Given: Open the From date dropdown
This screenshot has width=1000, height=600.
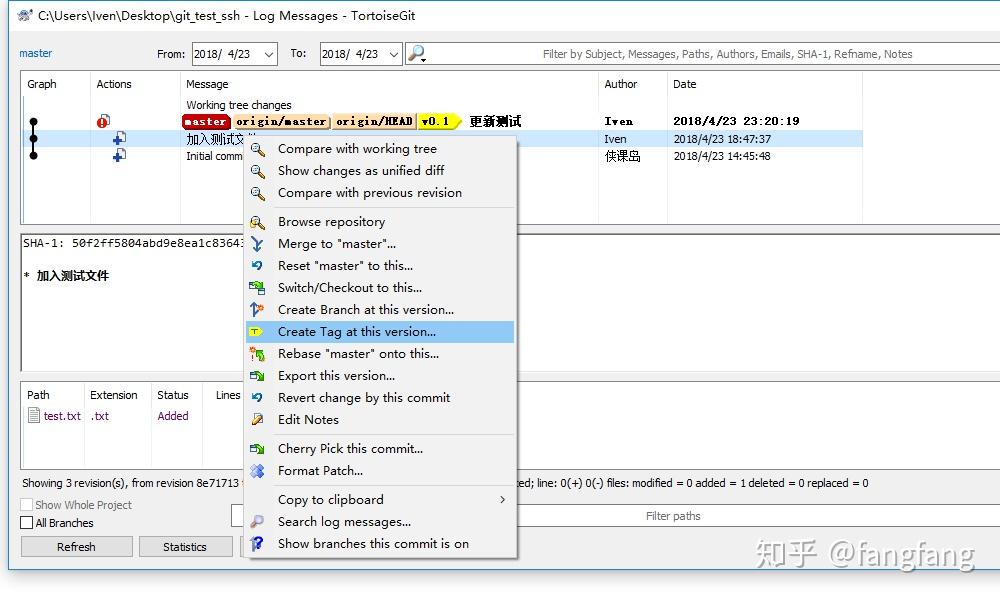Looking at the screenshot, I should click(269, 54).
